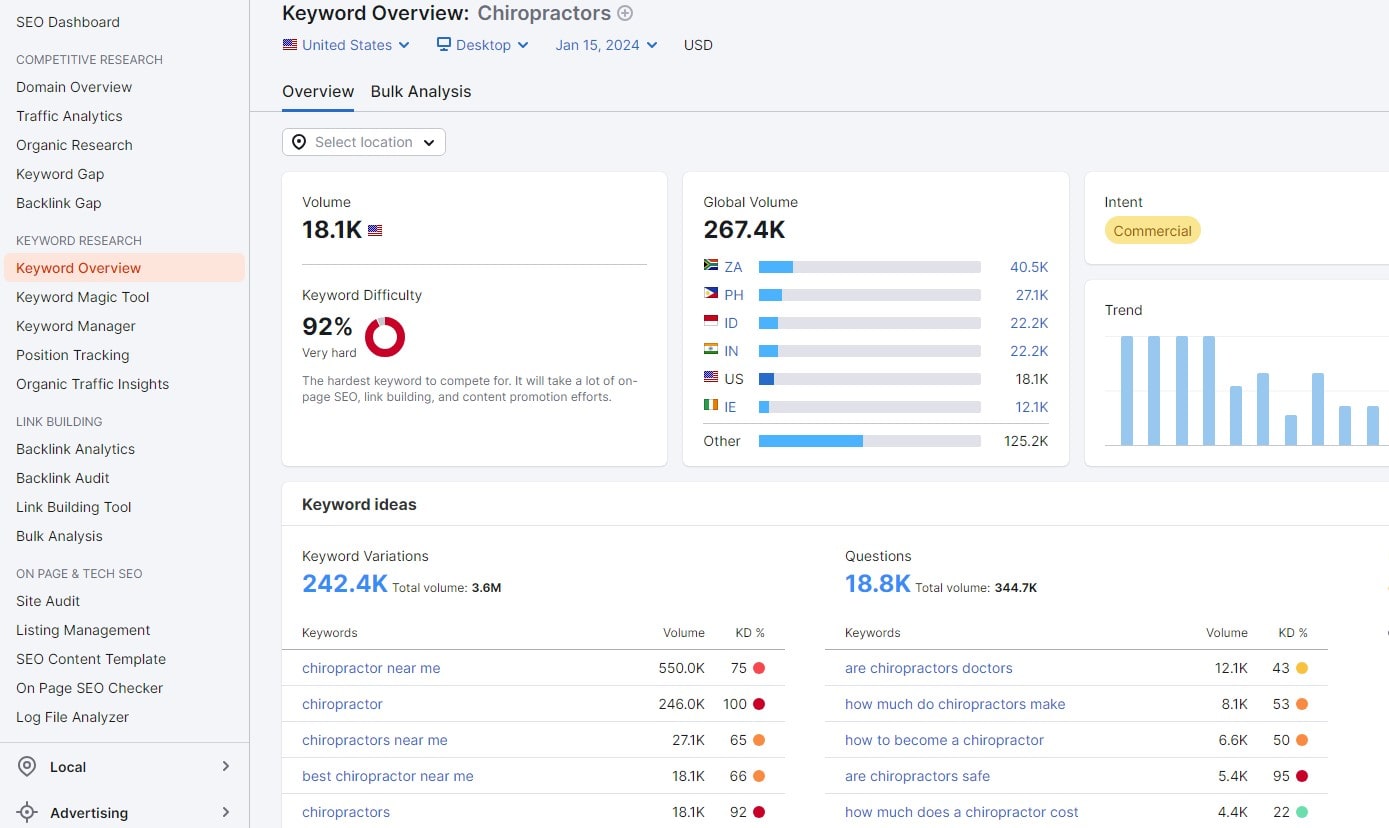
Task: Select Keyword Overview in sidebar
Action: pyautogui.click(x=124, y=268)
